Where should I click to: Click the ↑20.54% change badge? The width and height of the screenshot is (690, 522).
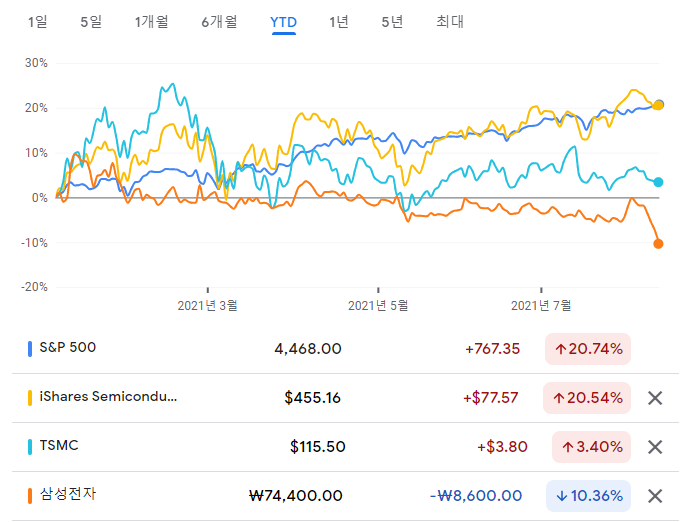pos(587,398)
